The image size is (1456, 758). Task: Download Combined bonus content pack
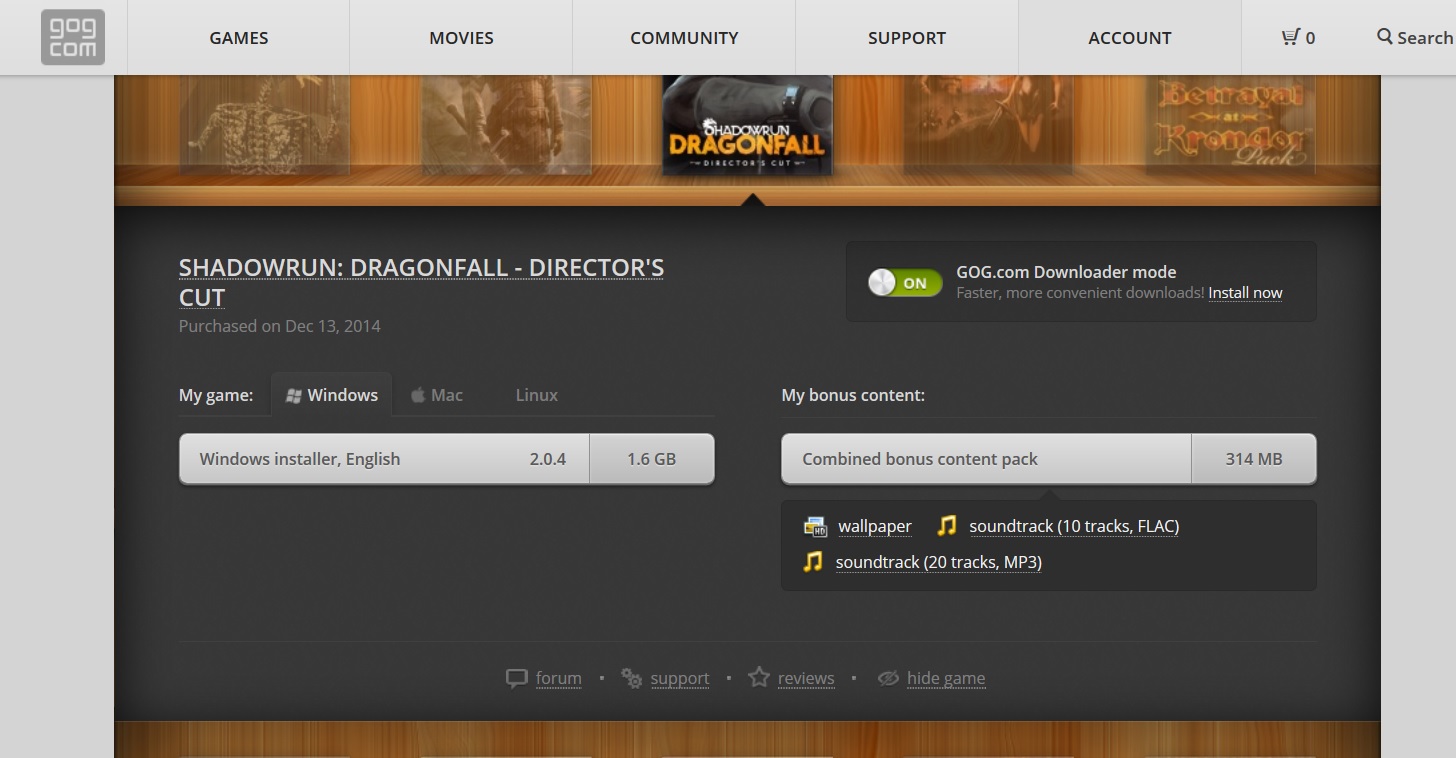tap(986, 459)
